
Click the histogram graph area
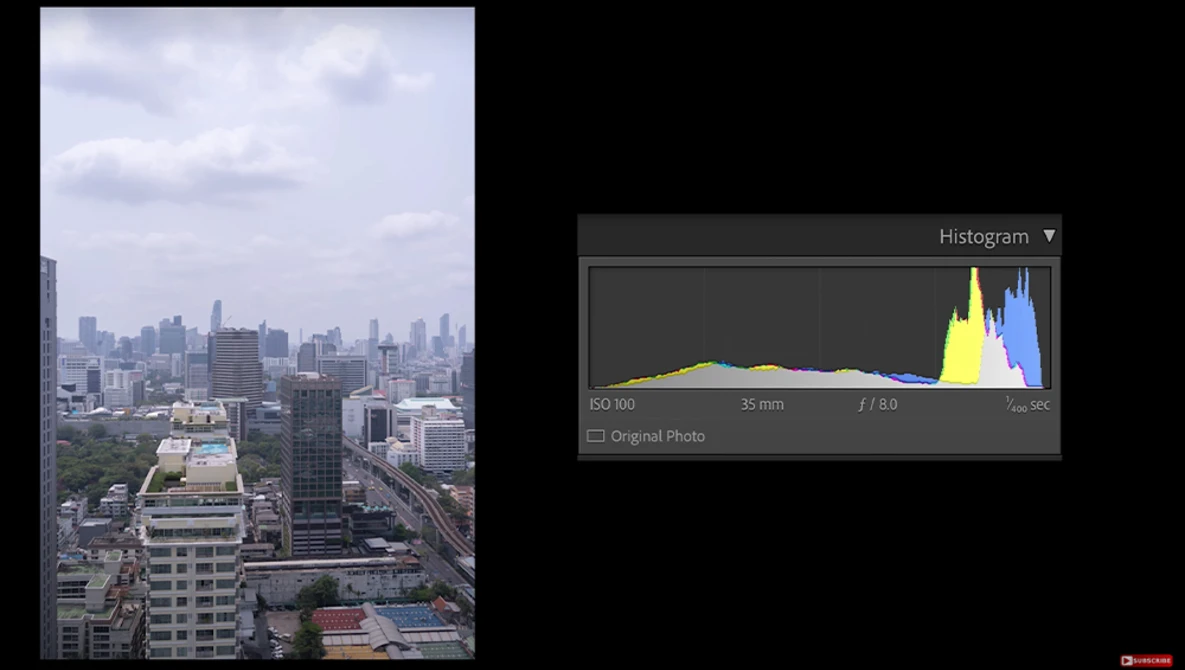(819, 327)
